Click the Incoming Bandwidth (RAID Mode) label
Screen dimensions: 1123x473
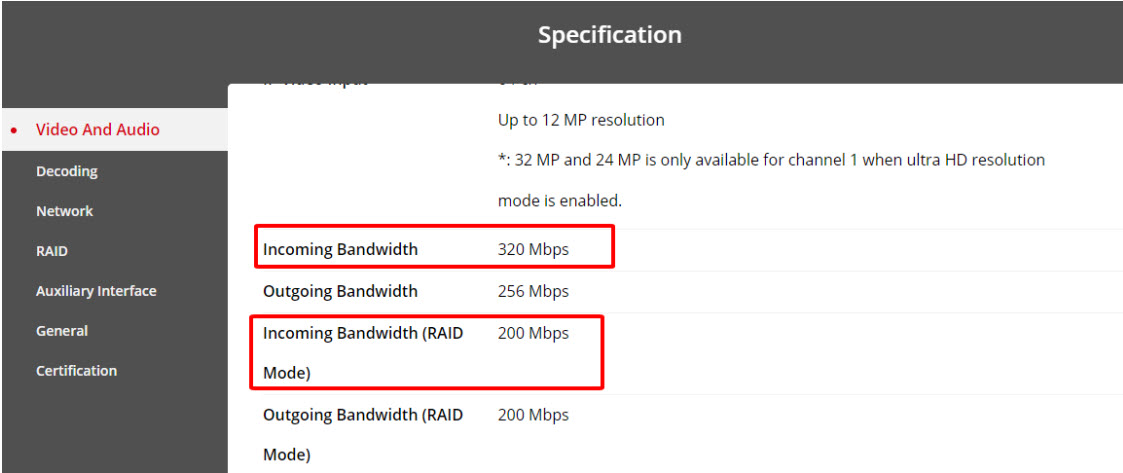point(362,334)
